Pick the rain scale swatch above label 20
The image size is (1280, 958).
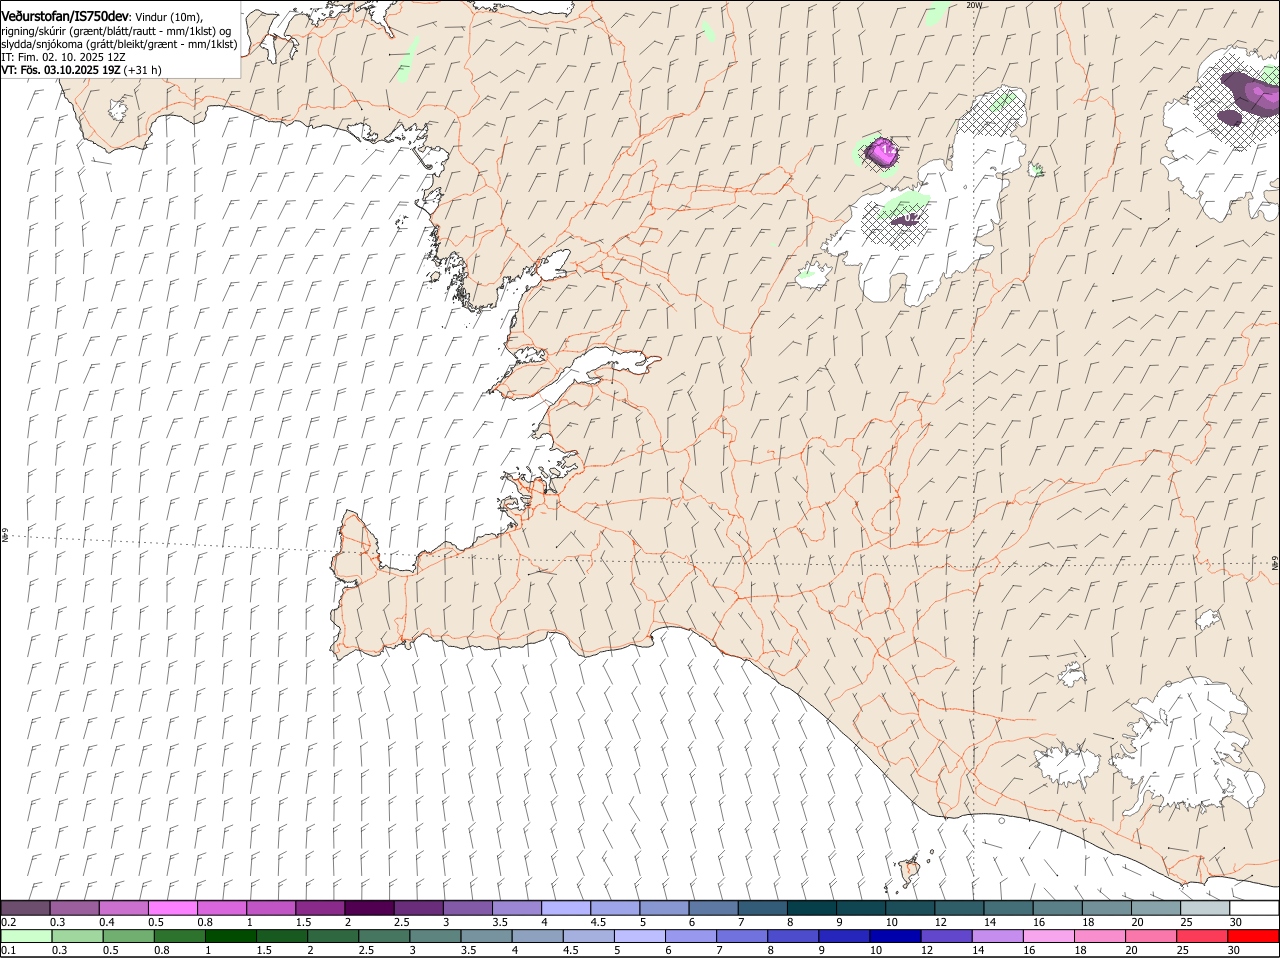(x=1152, y=936)
